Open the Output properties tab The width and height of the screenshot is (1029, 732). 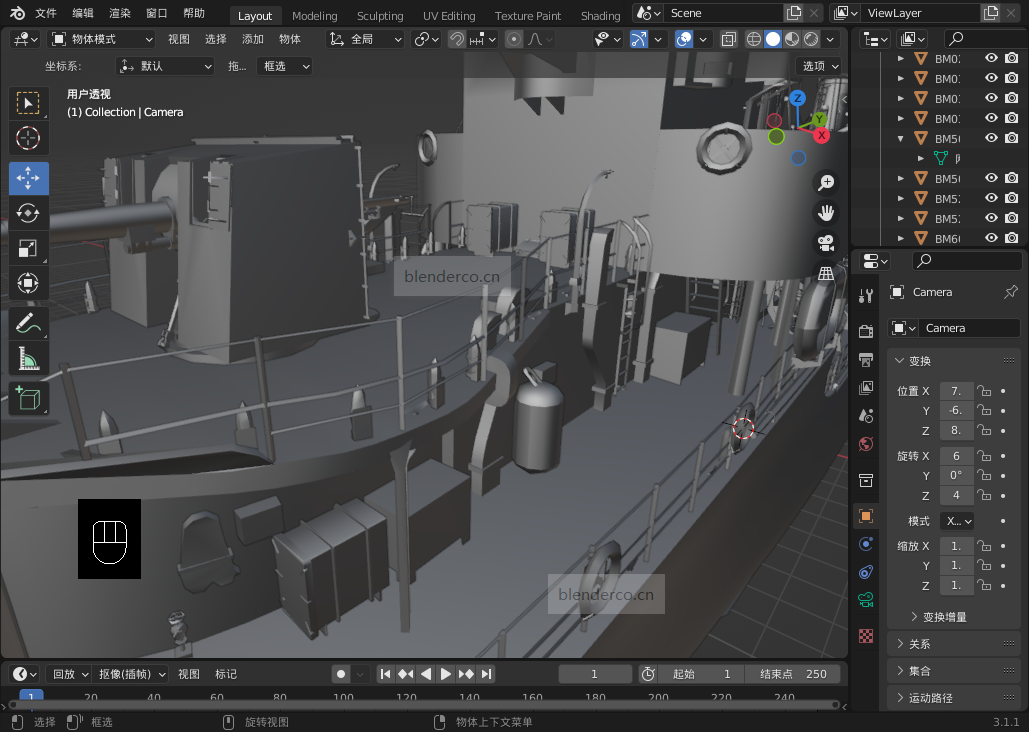[x=866, y=359]
